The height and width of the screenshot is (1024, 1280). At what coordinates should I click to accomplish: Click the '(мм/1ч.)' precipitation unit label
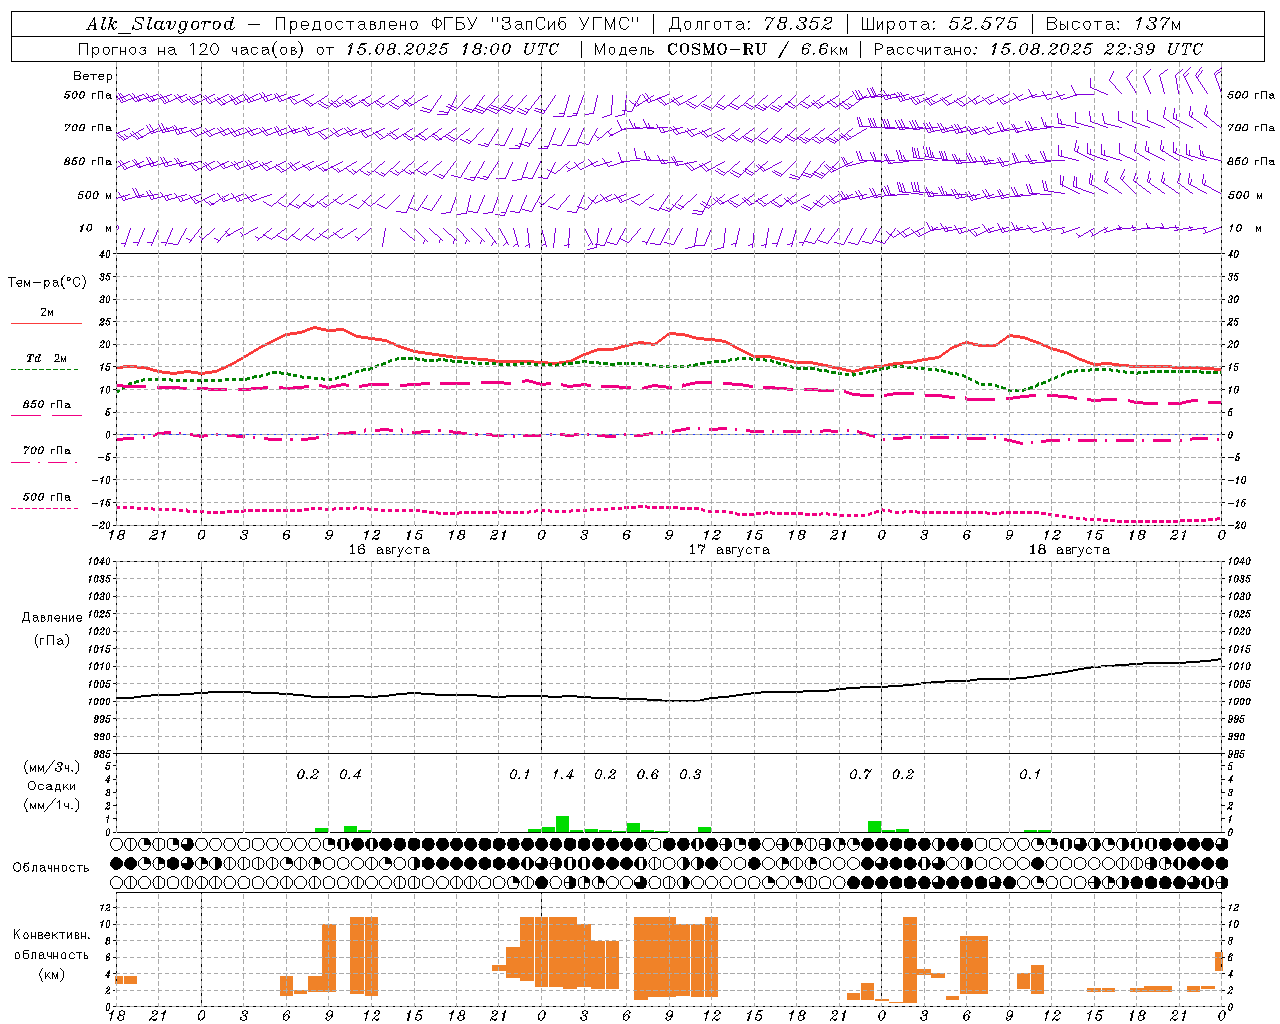click(52, 806)
